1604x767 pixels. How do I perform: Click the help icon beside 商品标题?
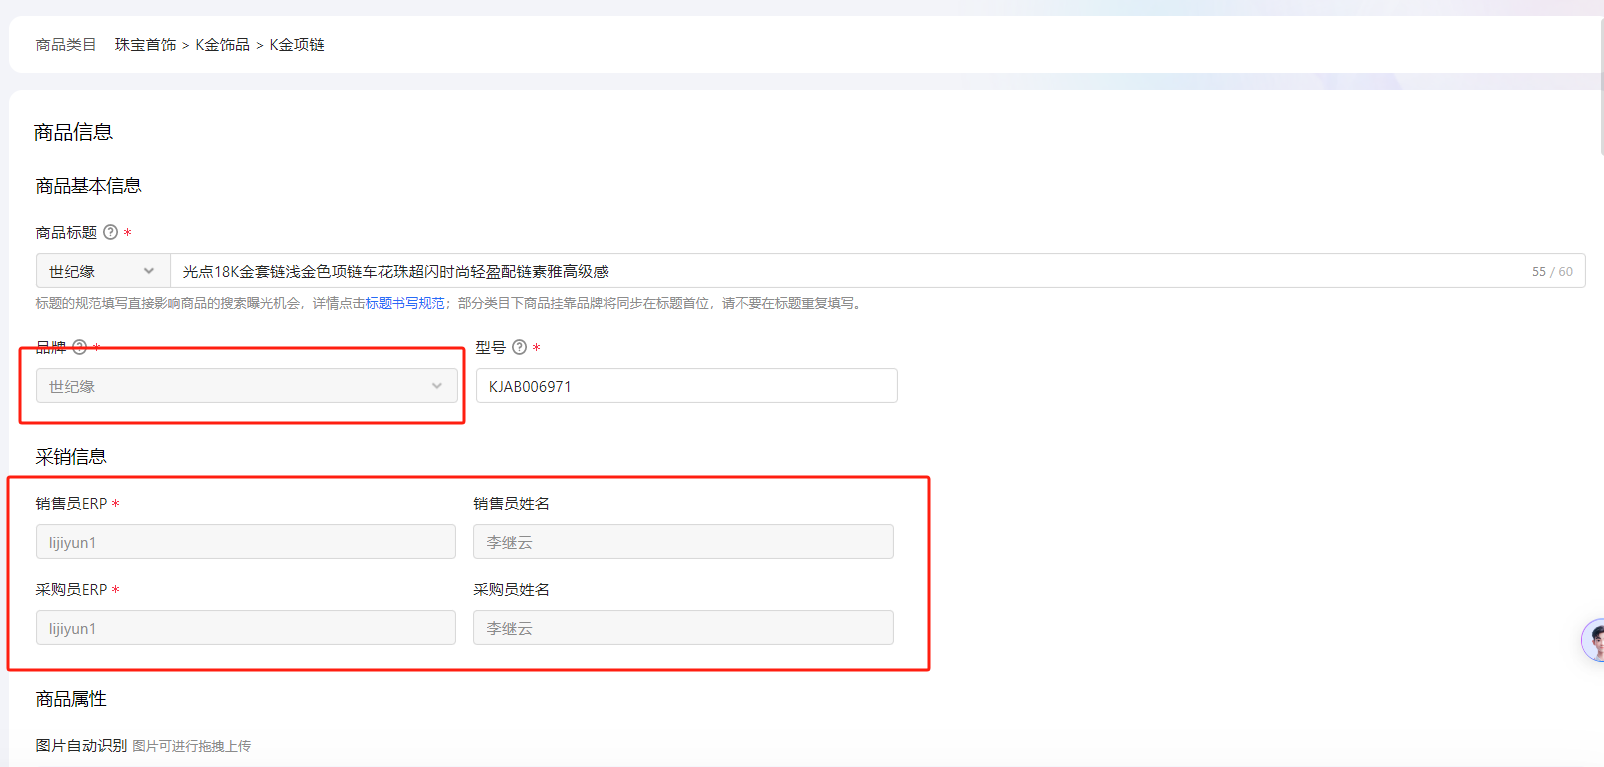(x=111, y=232)
